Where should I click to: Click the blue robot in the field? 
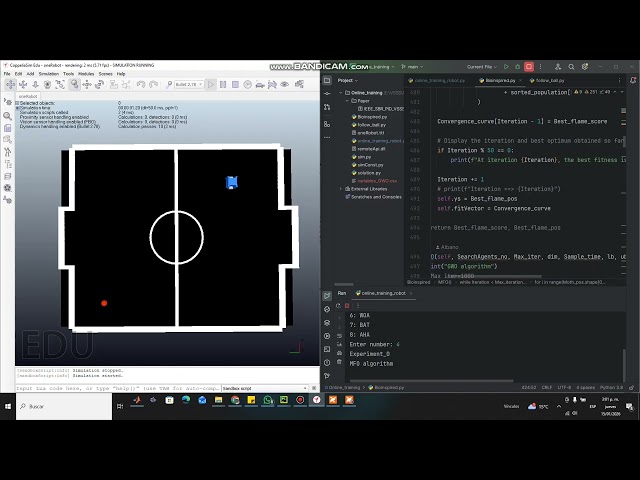click(x=231, y=182)
